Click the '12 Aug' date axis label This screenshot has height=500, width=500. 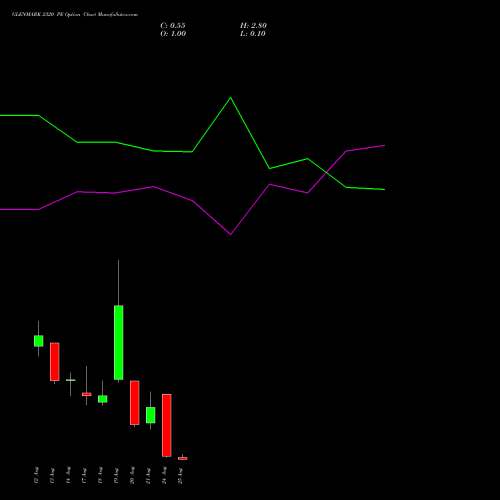pos(36,475)
